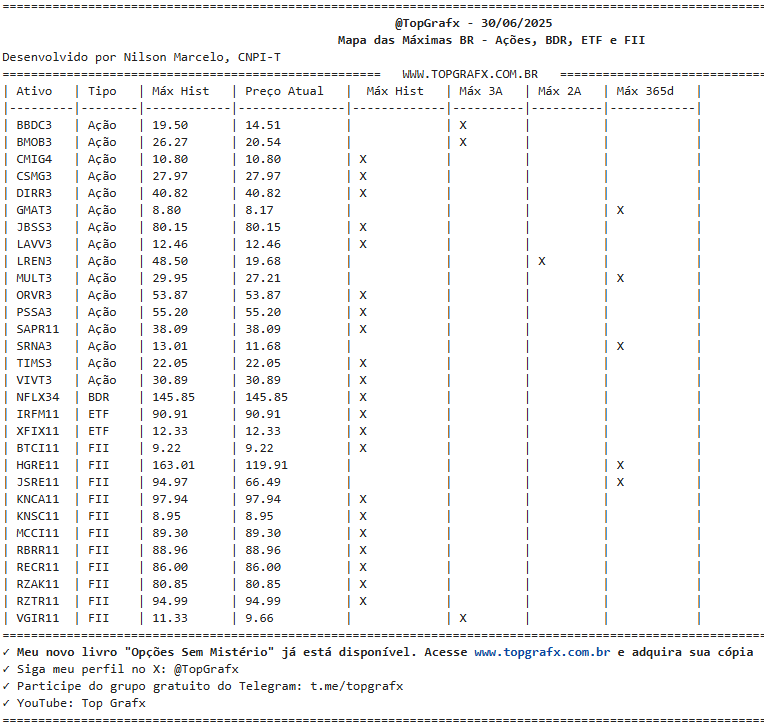The height and width of the screenshot is (724, 764).
Task: Select the CSMG3 ticker cell
Action: tap(34, 176)
